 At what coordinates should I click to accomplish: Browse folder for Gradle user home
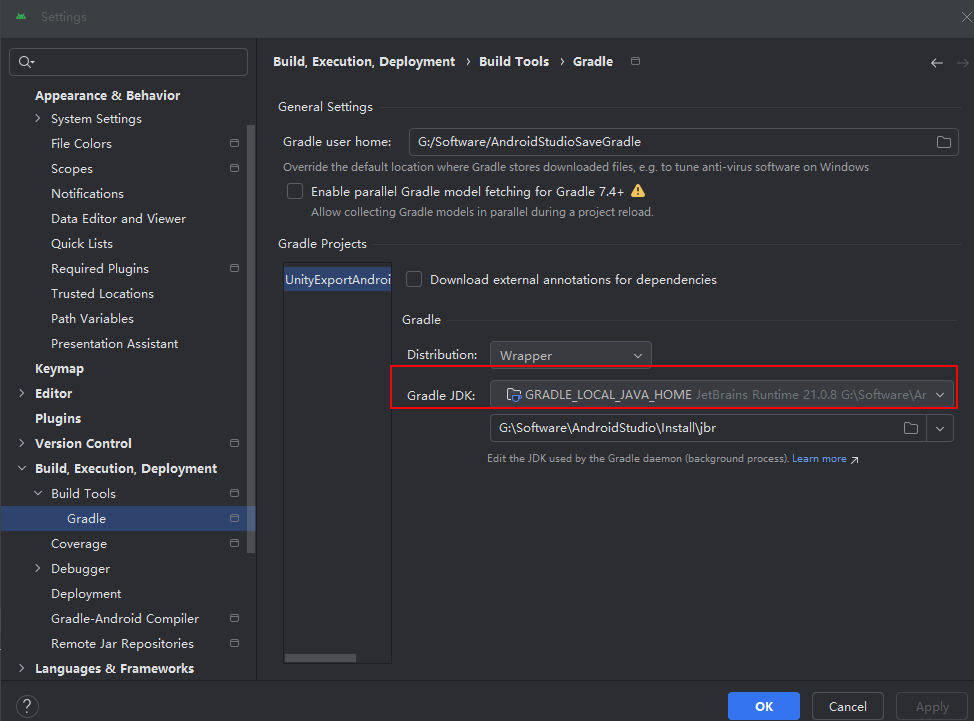[x=944, y=142]
